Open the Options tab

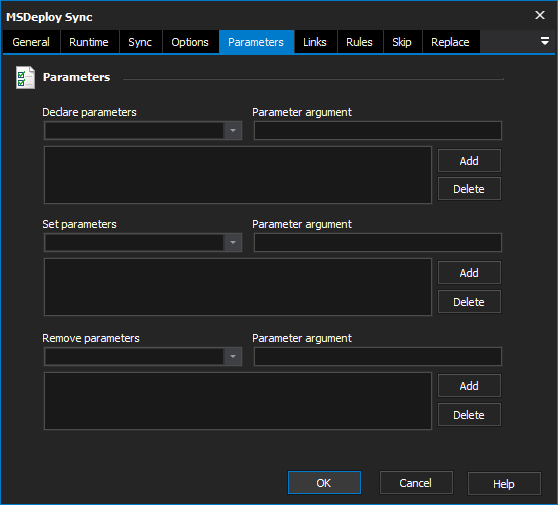pyautogui.click(x=190, y=42)
